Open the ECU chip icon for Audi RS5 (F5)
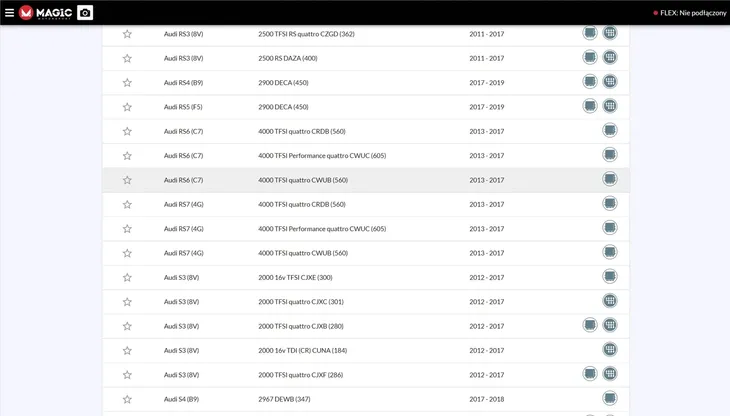730x416 pixels. [x=590, y=106]
